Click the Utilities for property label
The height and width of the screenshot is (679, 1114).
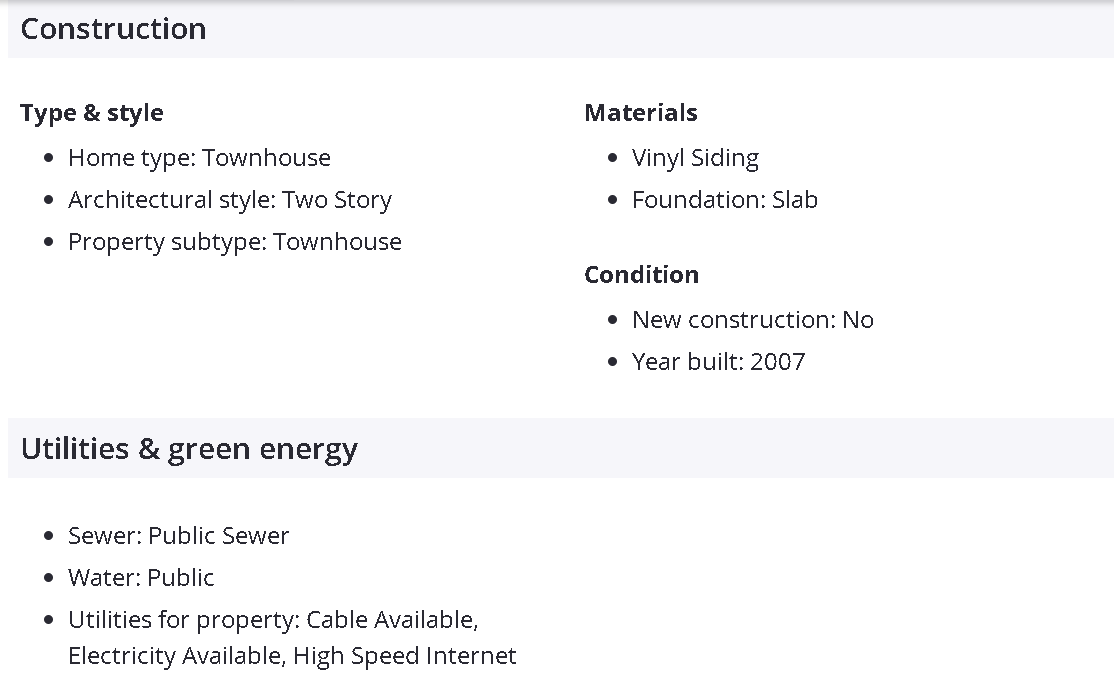click(184, 620)
